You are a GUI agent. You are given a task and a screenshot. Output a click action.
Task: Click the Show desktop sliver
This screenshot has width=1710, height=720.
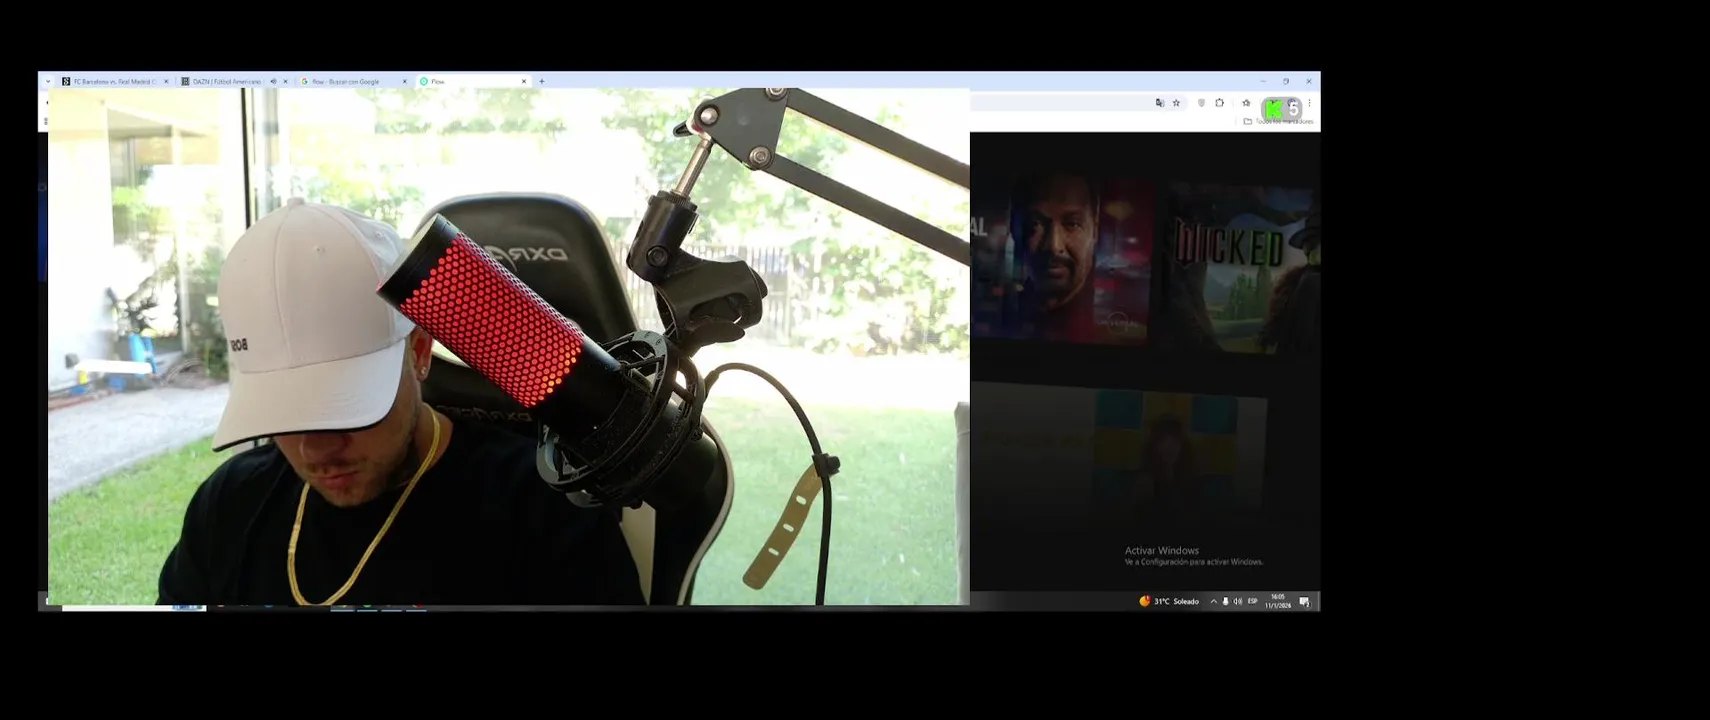1319,601
